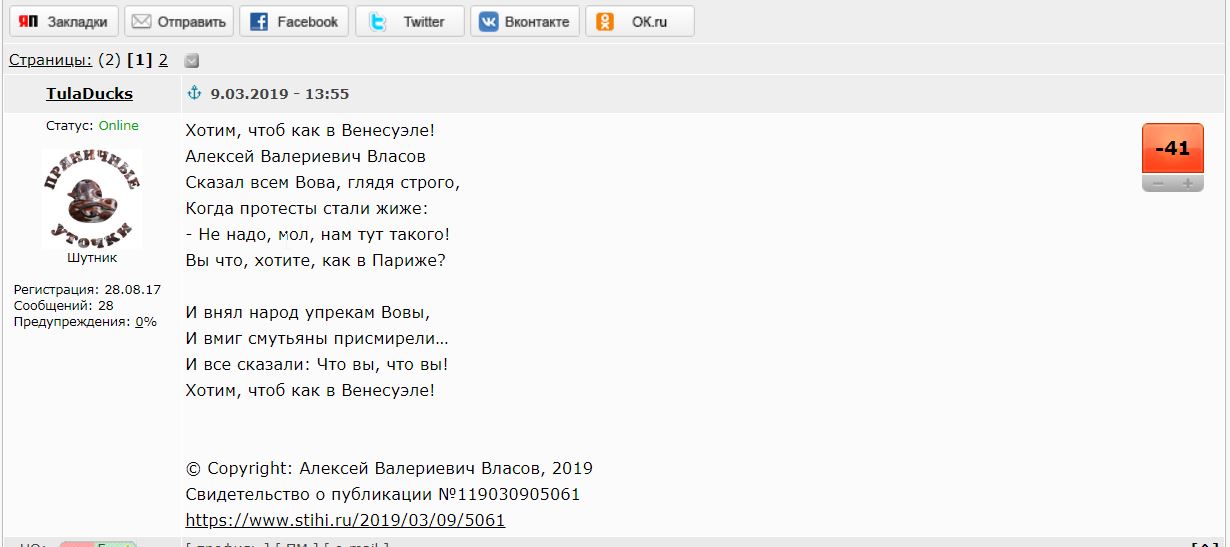The height and width of the screenshot is (547, 1230).
Task: Share the post on Twitter
Action: click(410, 22)
